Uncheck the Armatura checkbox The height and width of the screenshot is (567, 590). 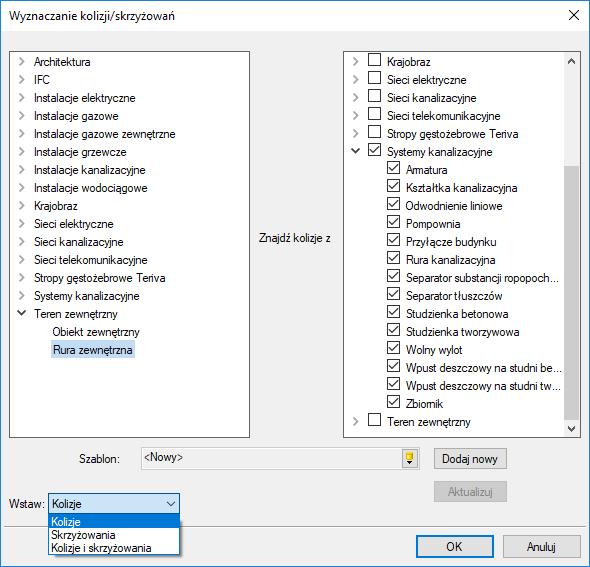tap(393, 168)
